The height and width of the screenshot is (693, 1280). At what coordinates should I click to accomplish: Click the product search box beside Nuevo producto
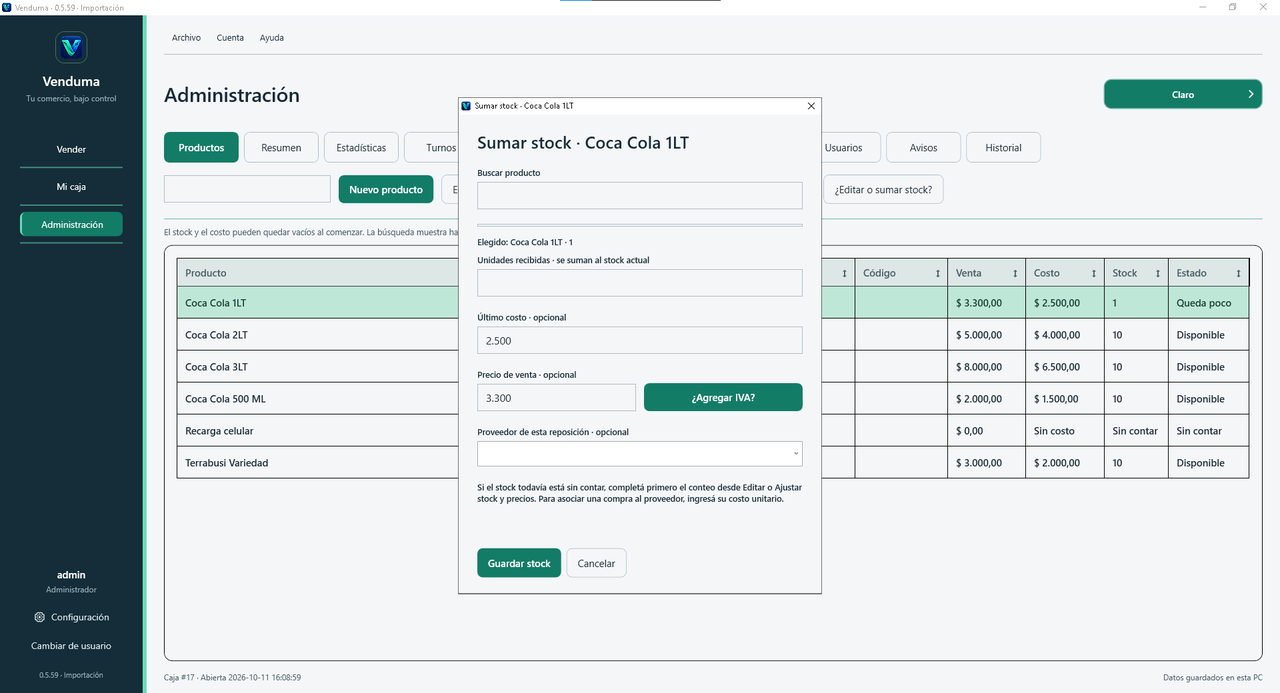(247, 189)
